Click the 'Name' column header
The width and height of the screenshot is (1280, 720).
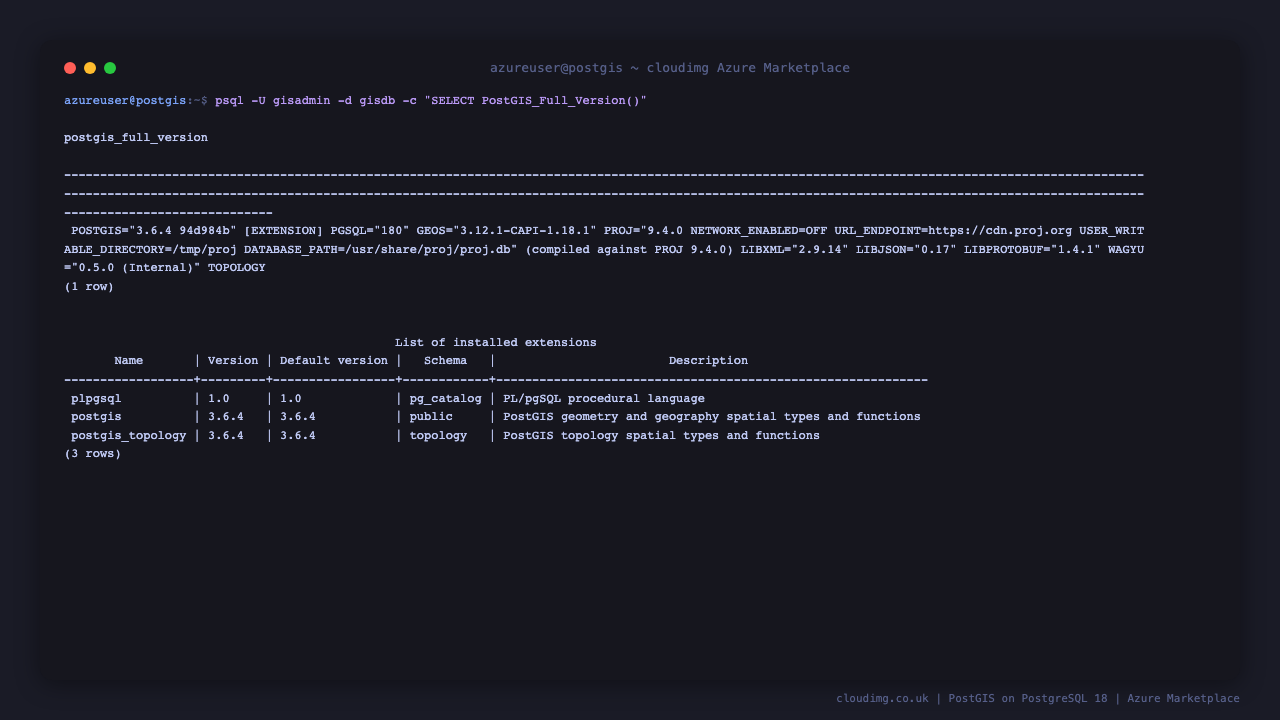(x=129, y=361)
